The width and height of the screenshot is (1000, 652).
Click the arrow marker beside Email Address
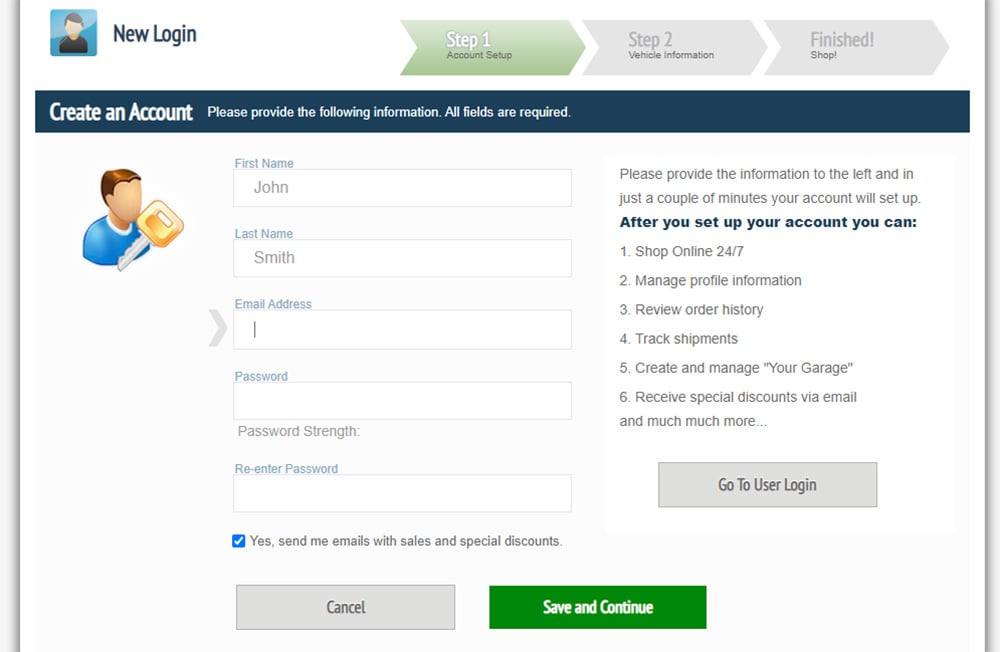point(217,328)
